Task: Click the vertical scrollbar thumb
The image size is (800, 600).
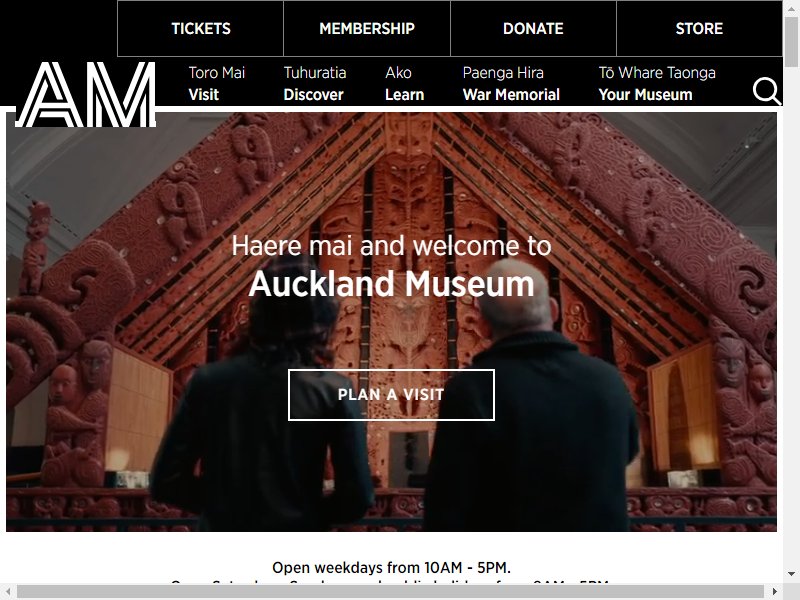Action: [x=791, y=42]
